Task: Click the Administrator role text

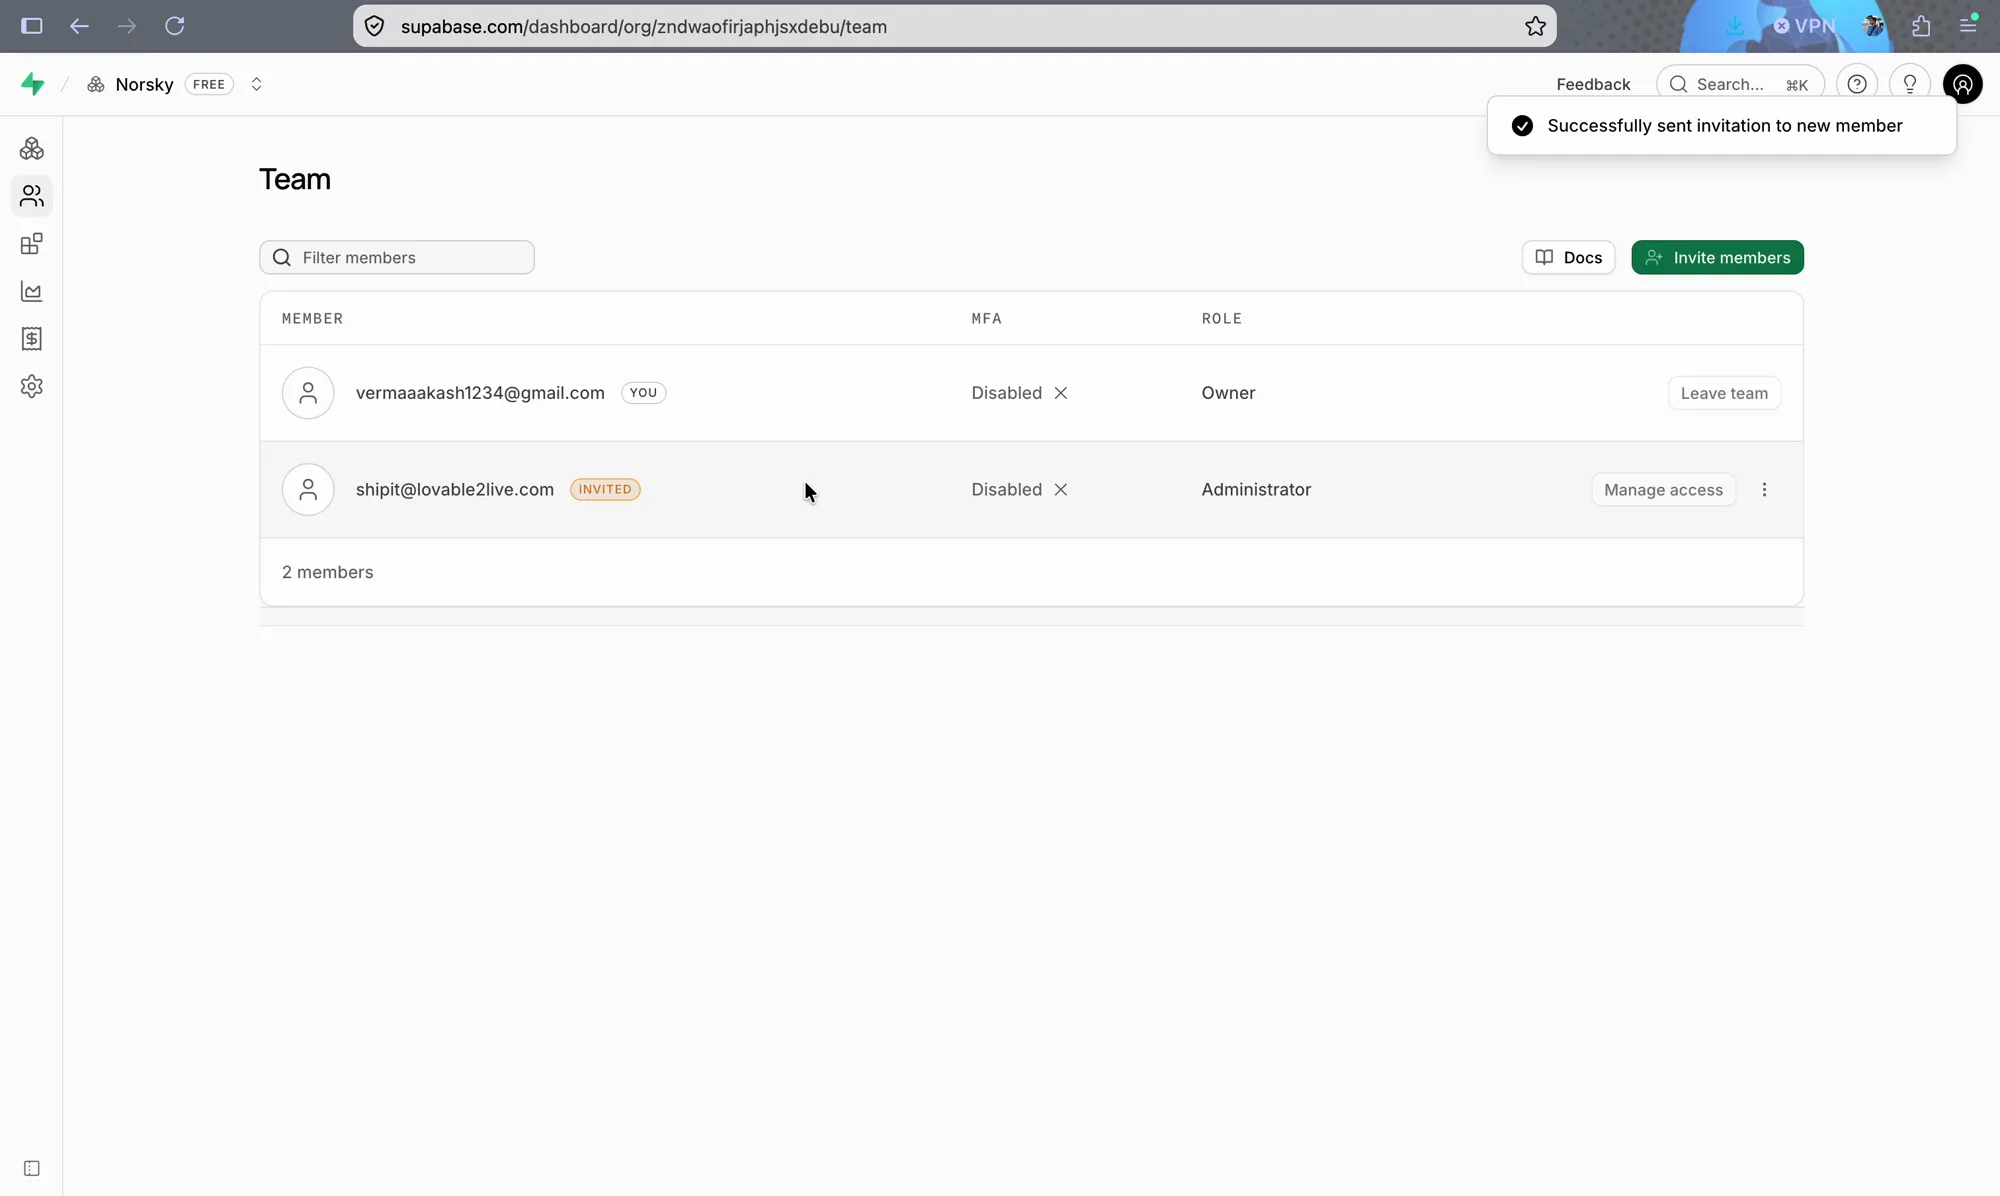Action: tap(1256, 490)
